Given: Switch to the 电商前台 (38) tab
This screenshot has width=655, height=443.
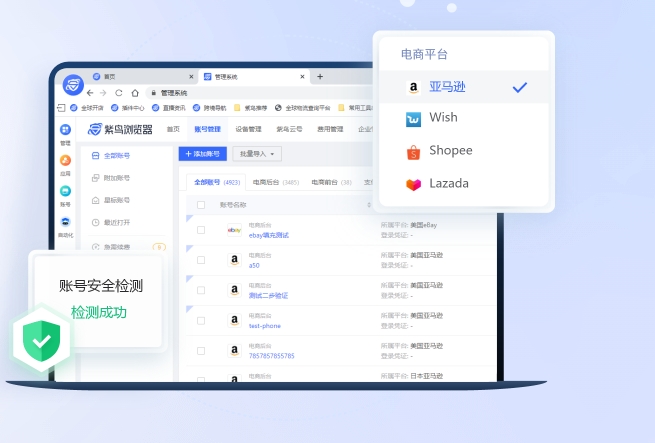Looking at the screenshot, I should [332, 182].
